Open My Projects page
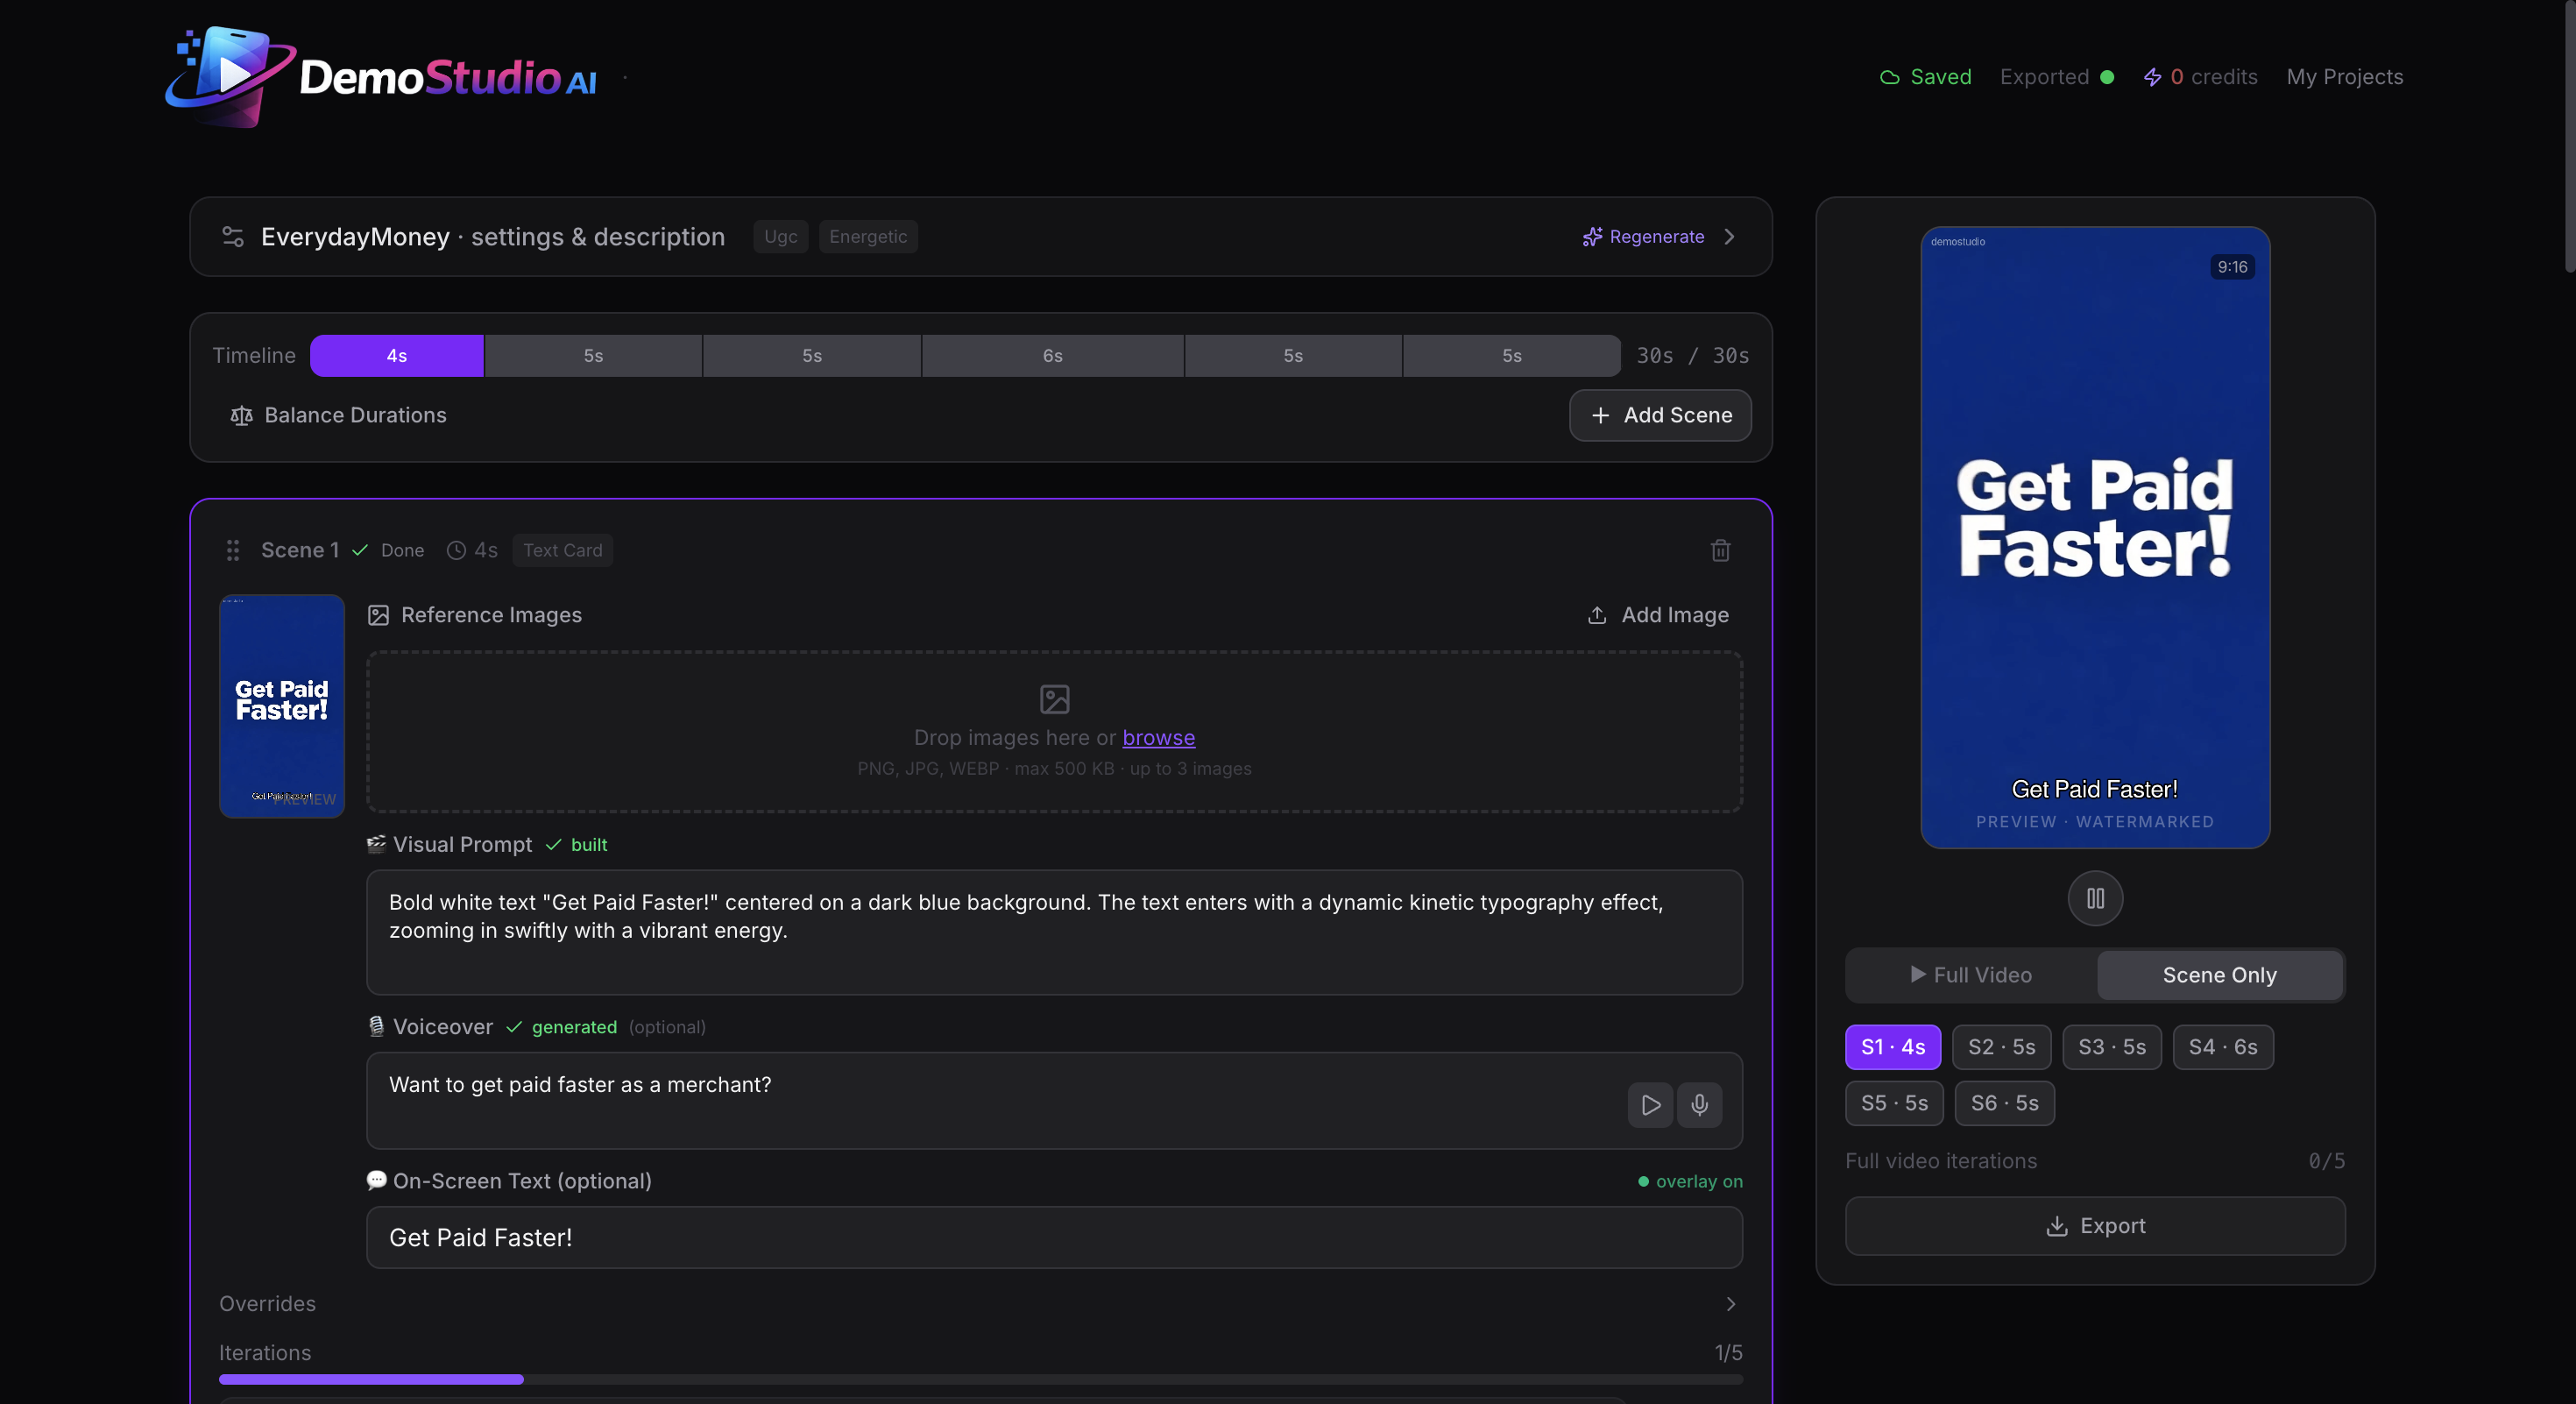The width and height of the screenshot is (2576, 1404). pyautogui.click(x=2344, y=77)
